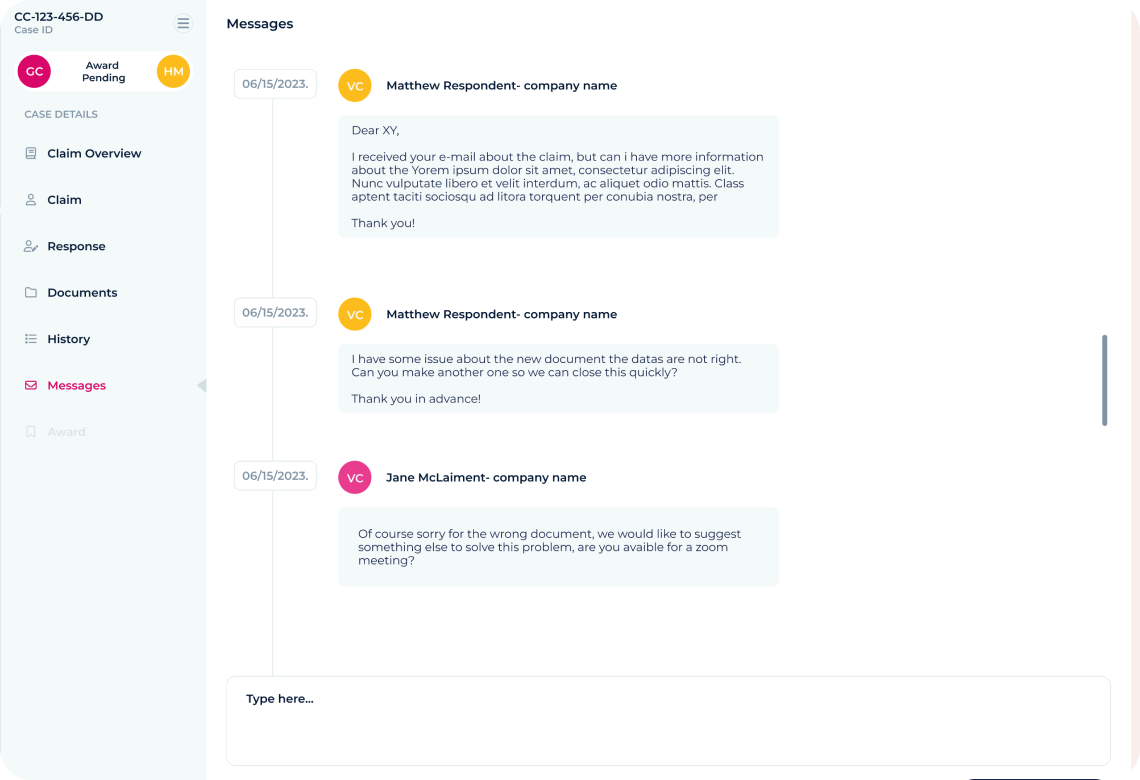This screenshot has height=780, width=1140.
Task: Click the Award bookmark icon
Action: (31, 432)
